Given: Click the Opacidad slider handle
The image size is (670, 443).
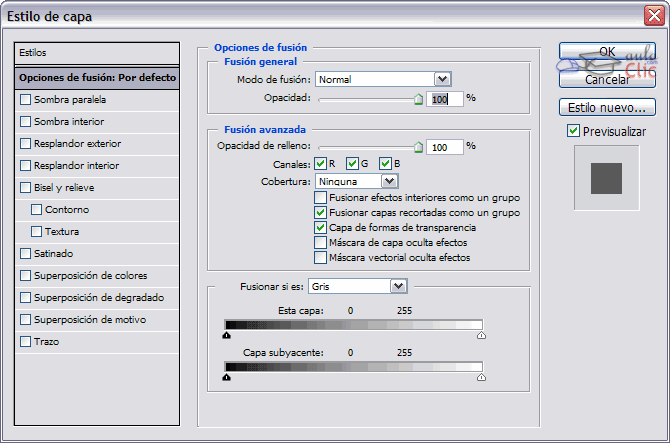Looking at the screenshot, I should click(419, 99).
